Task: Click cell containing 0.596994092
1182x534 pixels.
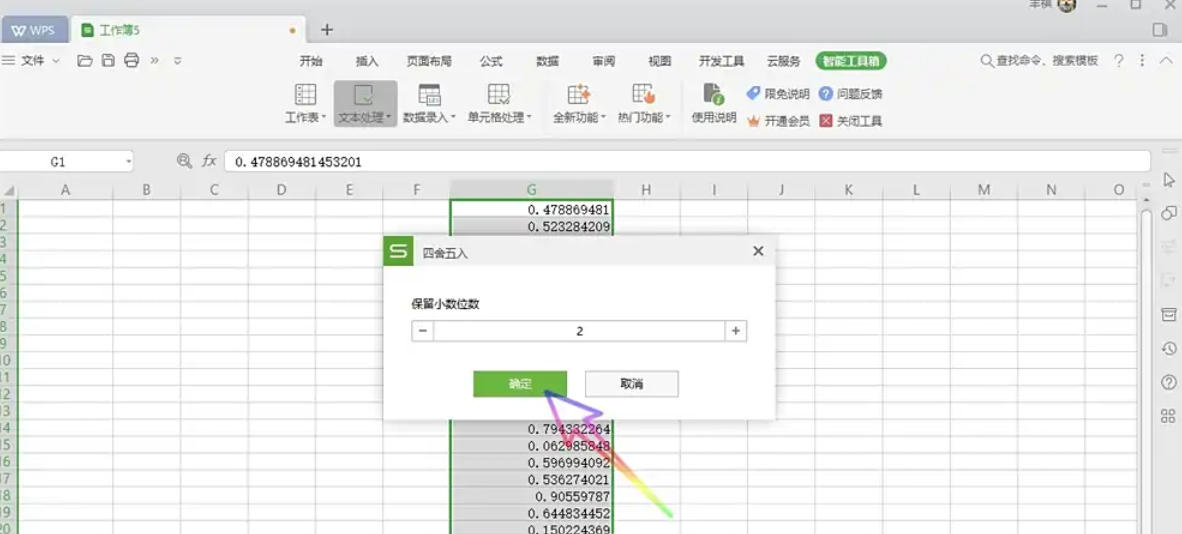Action: pyautogui.click(x=532, y=462)
